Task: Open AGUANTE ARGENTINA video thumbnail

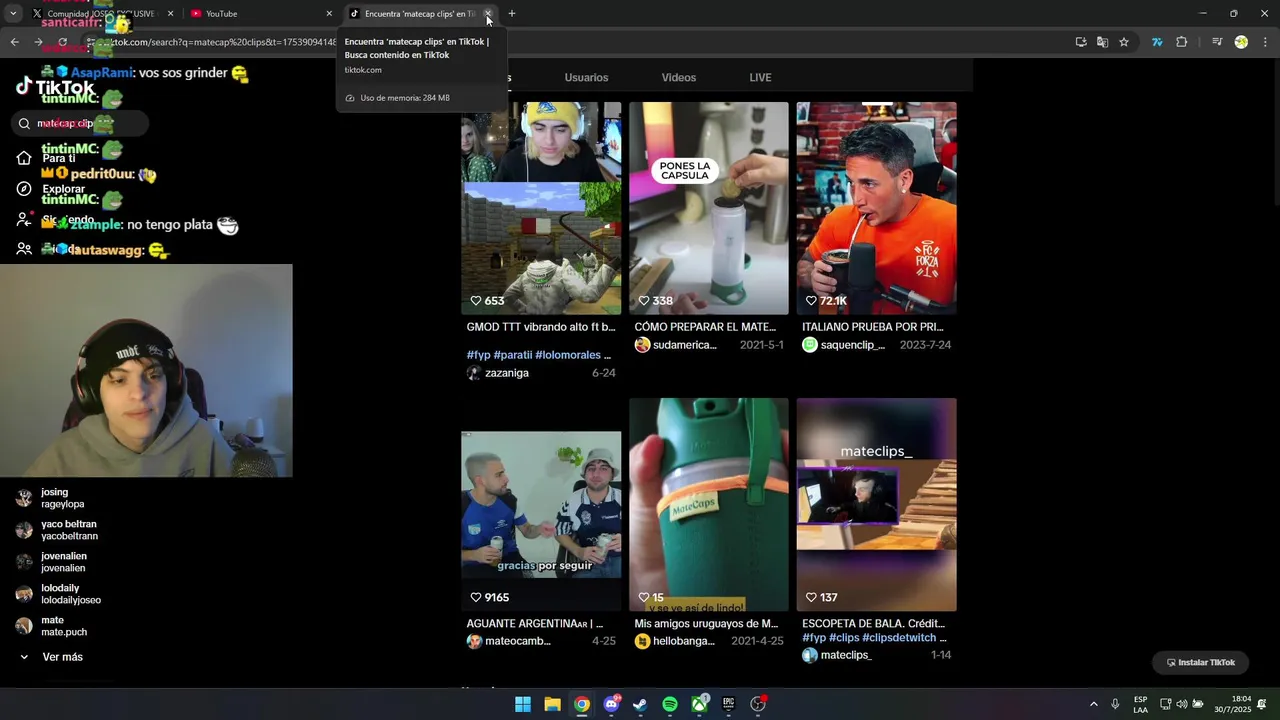Action: tap(541, 504)
